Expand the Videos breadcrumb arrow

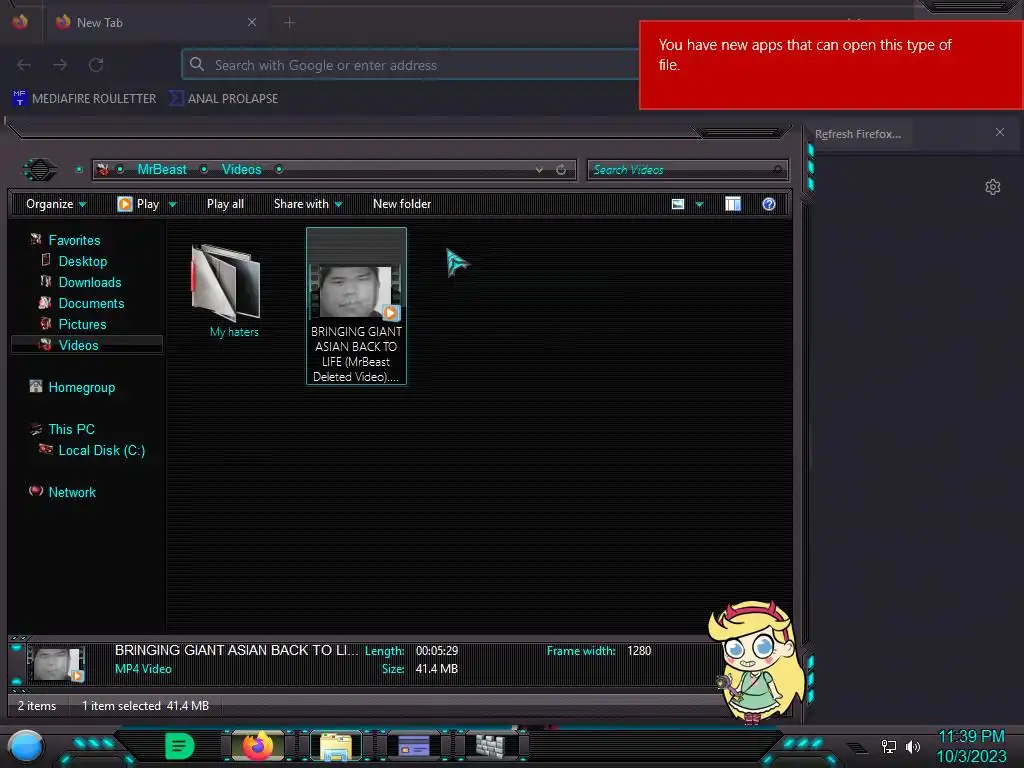pyautogui.click(x=279, y=170)
